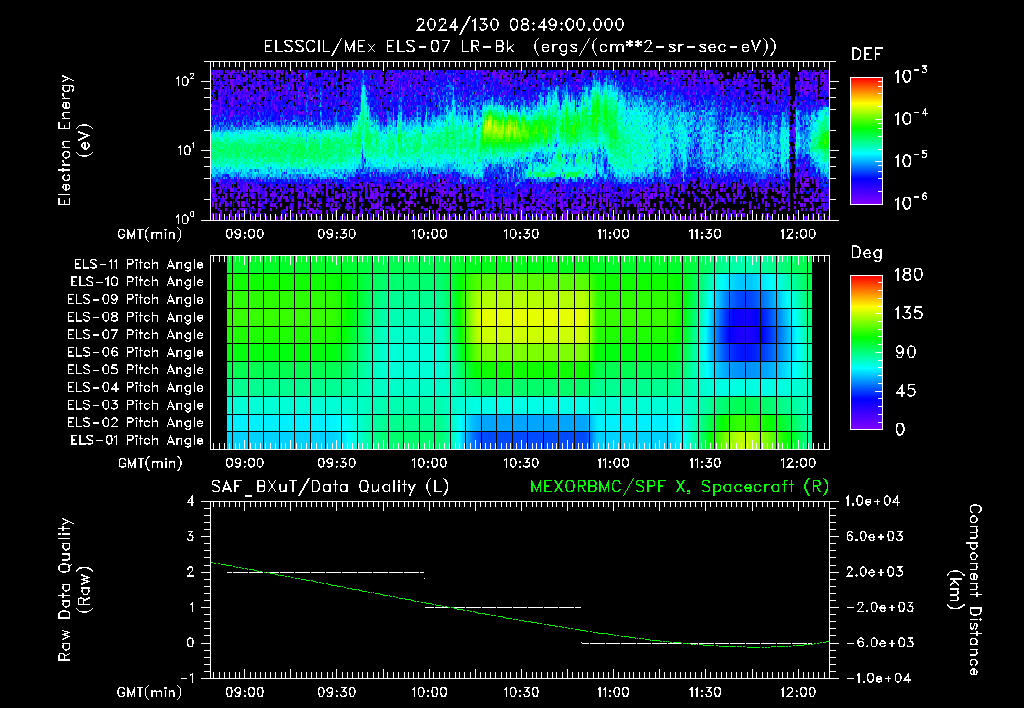This screenshot has height=708, width=1024.
Task: Click the 1.0e+04 right-axis distance value
Action: click(x=872, y=501)
